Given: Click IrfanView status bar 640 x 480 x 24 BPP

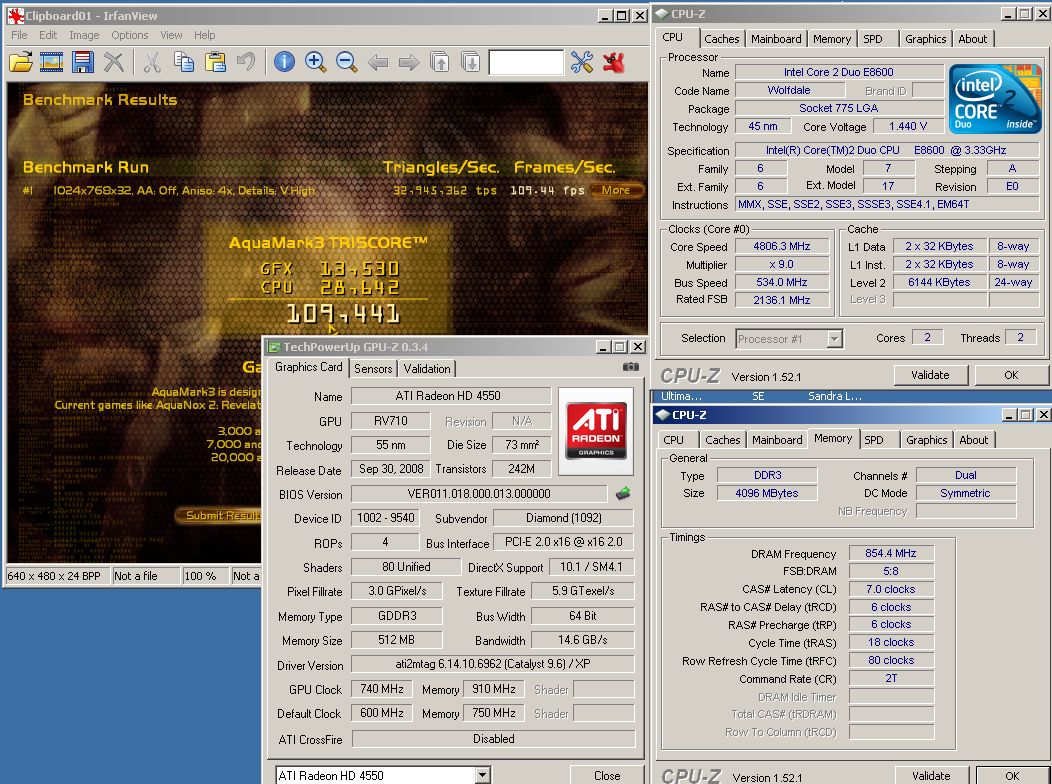Looking at the screenshot, I should 57,575.
